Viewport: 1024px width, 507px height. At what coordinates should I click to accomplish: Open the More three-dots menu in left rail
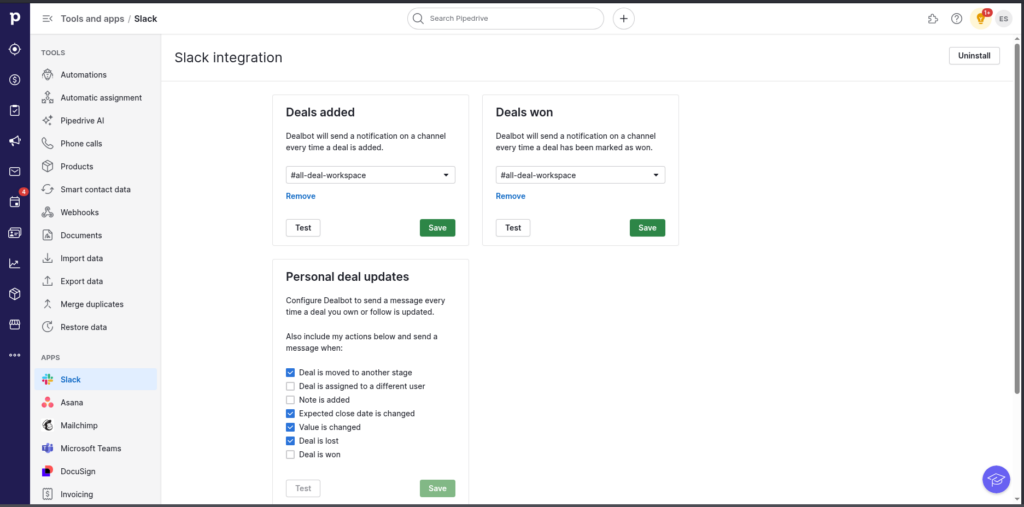(x=14, y=355)
